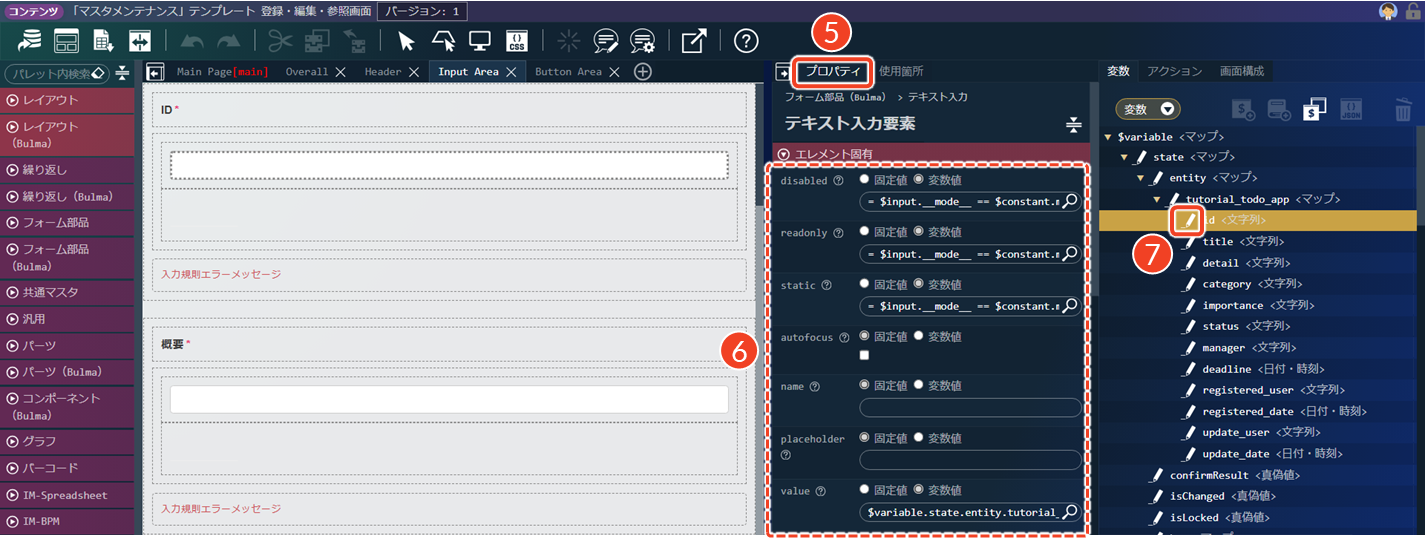
Task: Click the magnifier icon in value field
Action: [x=1069, y=513]
